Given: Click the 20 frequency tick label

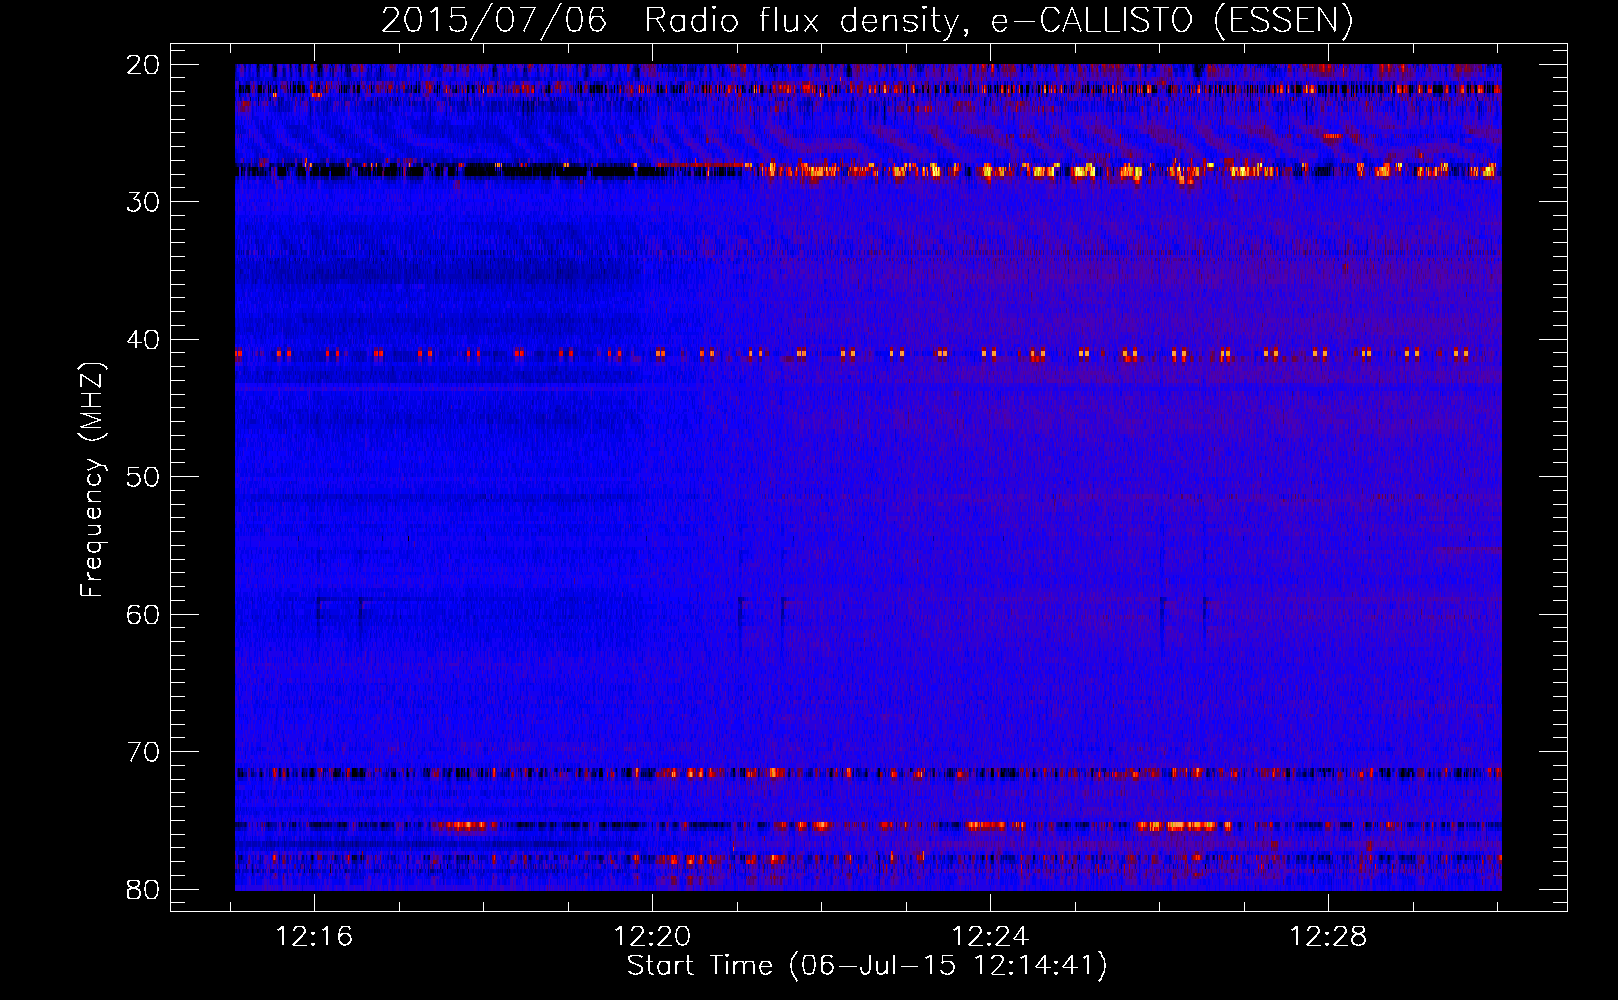Looking at the screenshot, I should 143,65.
